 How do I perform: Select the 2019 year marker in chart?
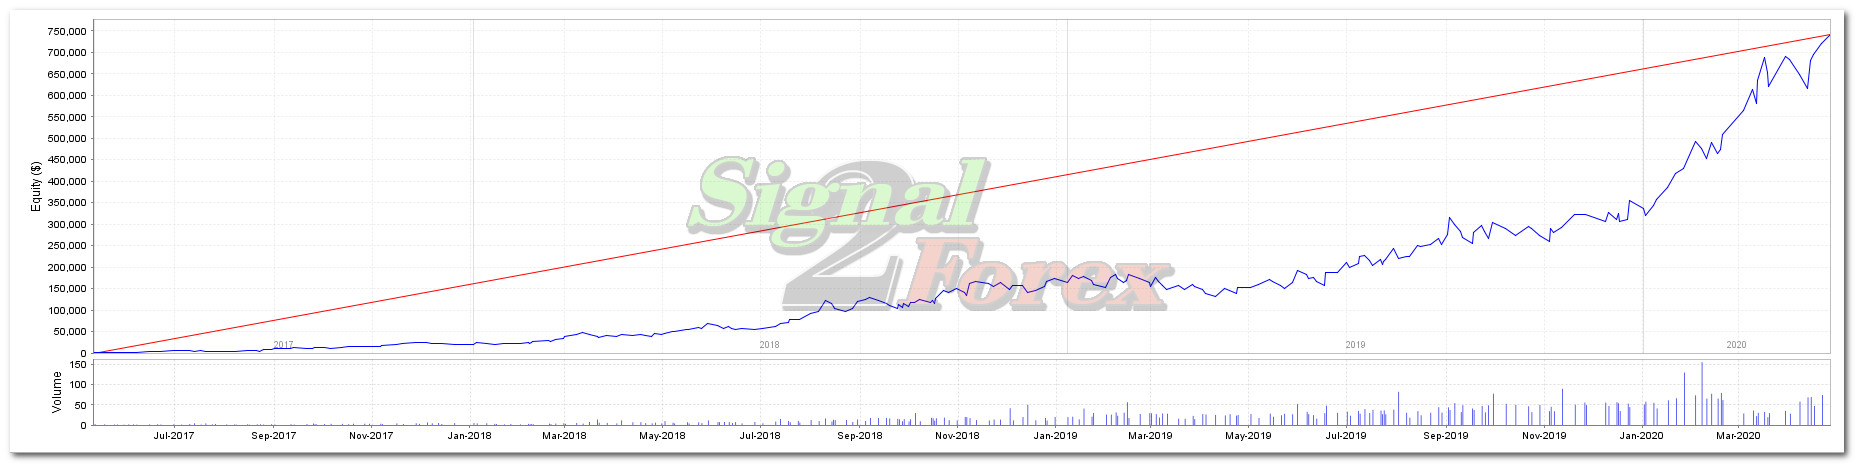pos(1355,345)
